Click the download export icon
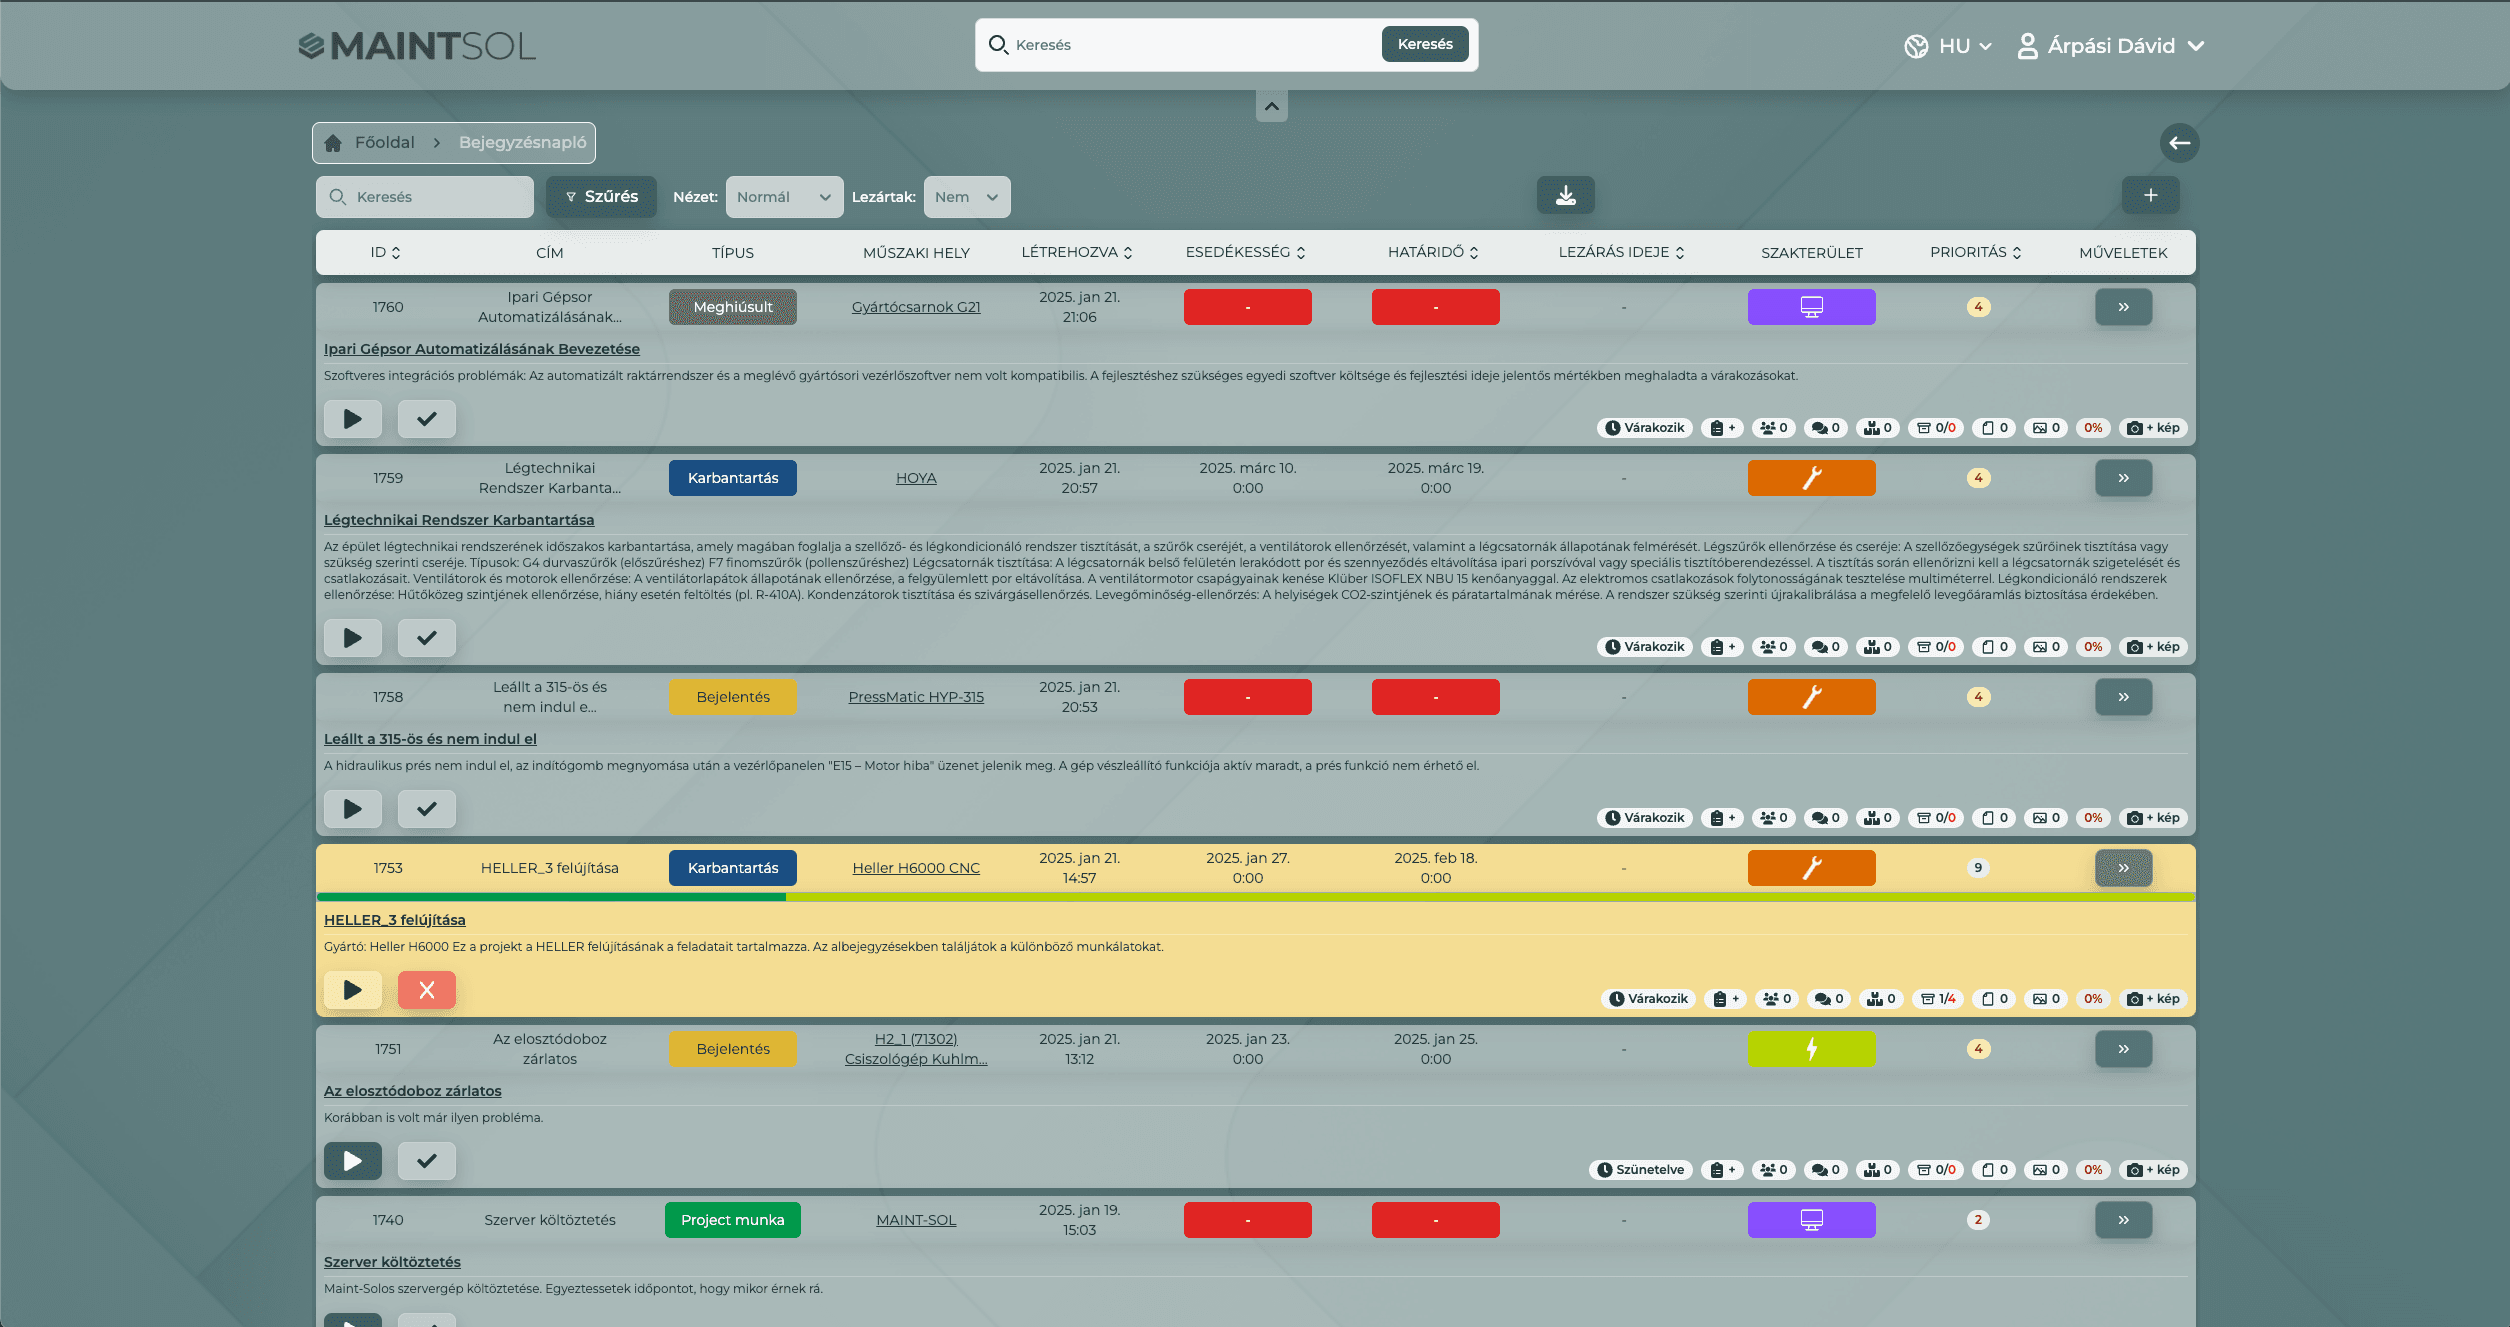This screenshot has height=1327, width=2510. [x=1565, y=196]
